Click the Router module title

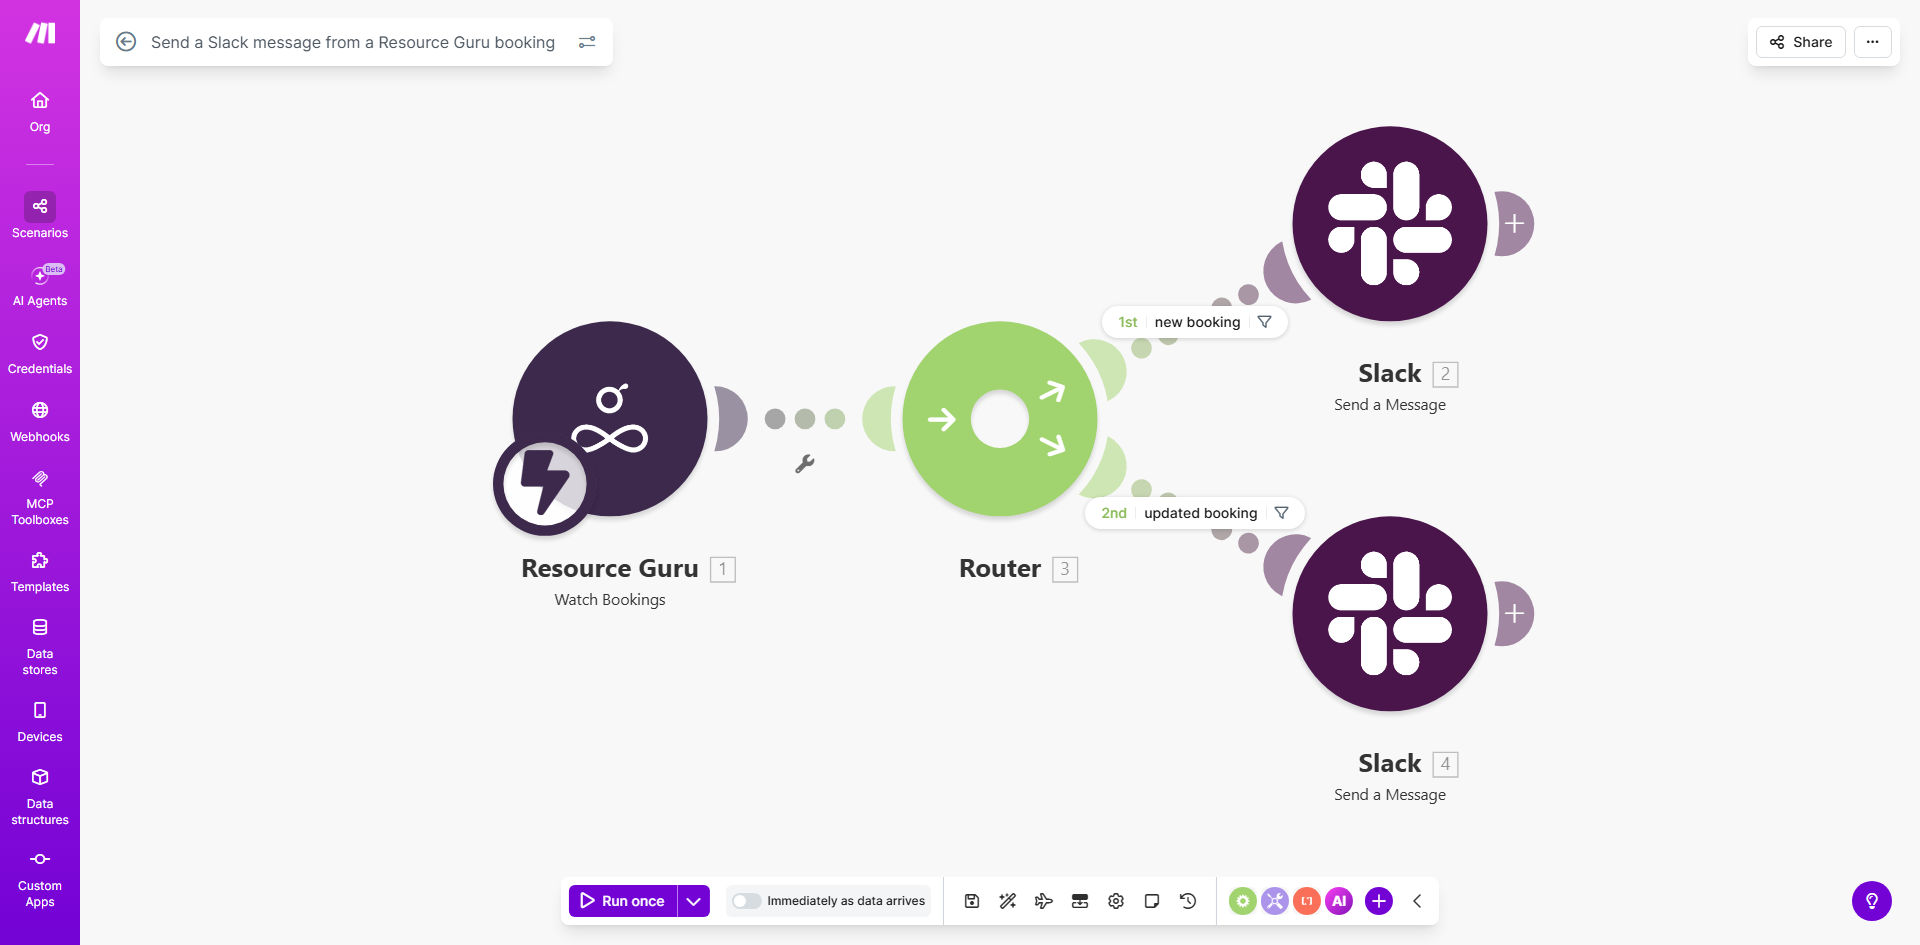click(x=1000, y=568)
